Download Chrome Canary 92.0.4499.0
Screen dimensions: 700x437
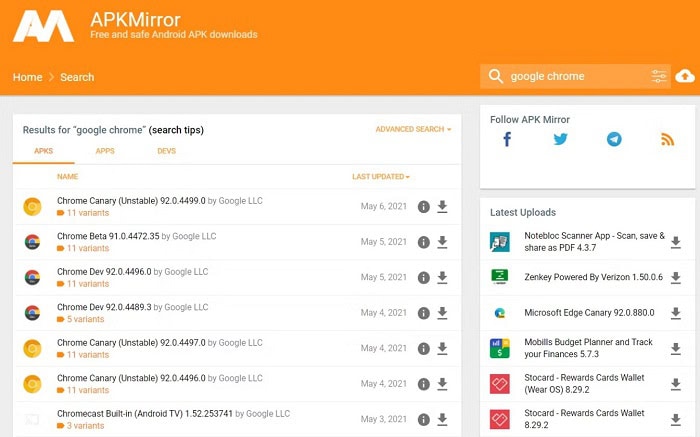coord(442,207)
